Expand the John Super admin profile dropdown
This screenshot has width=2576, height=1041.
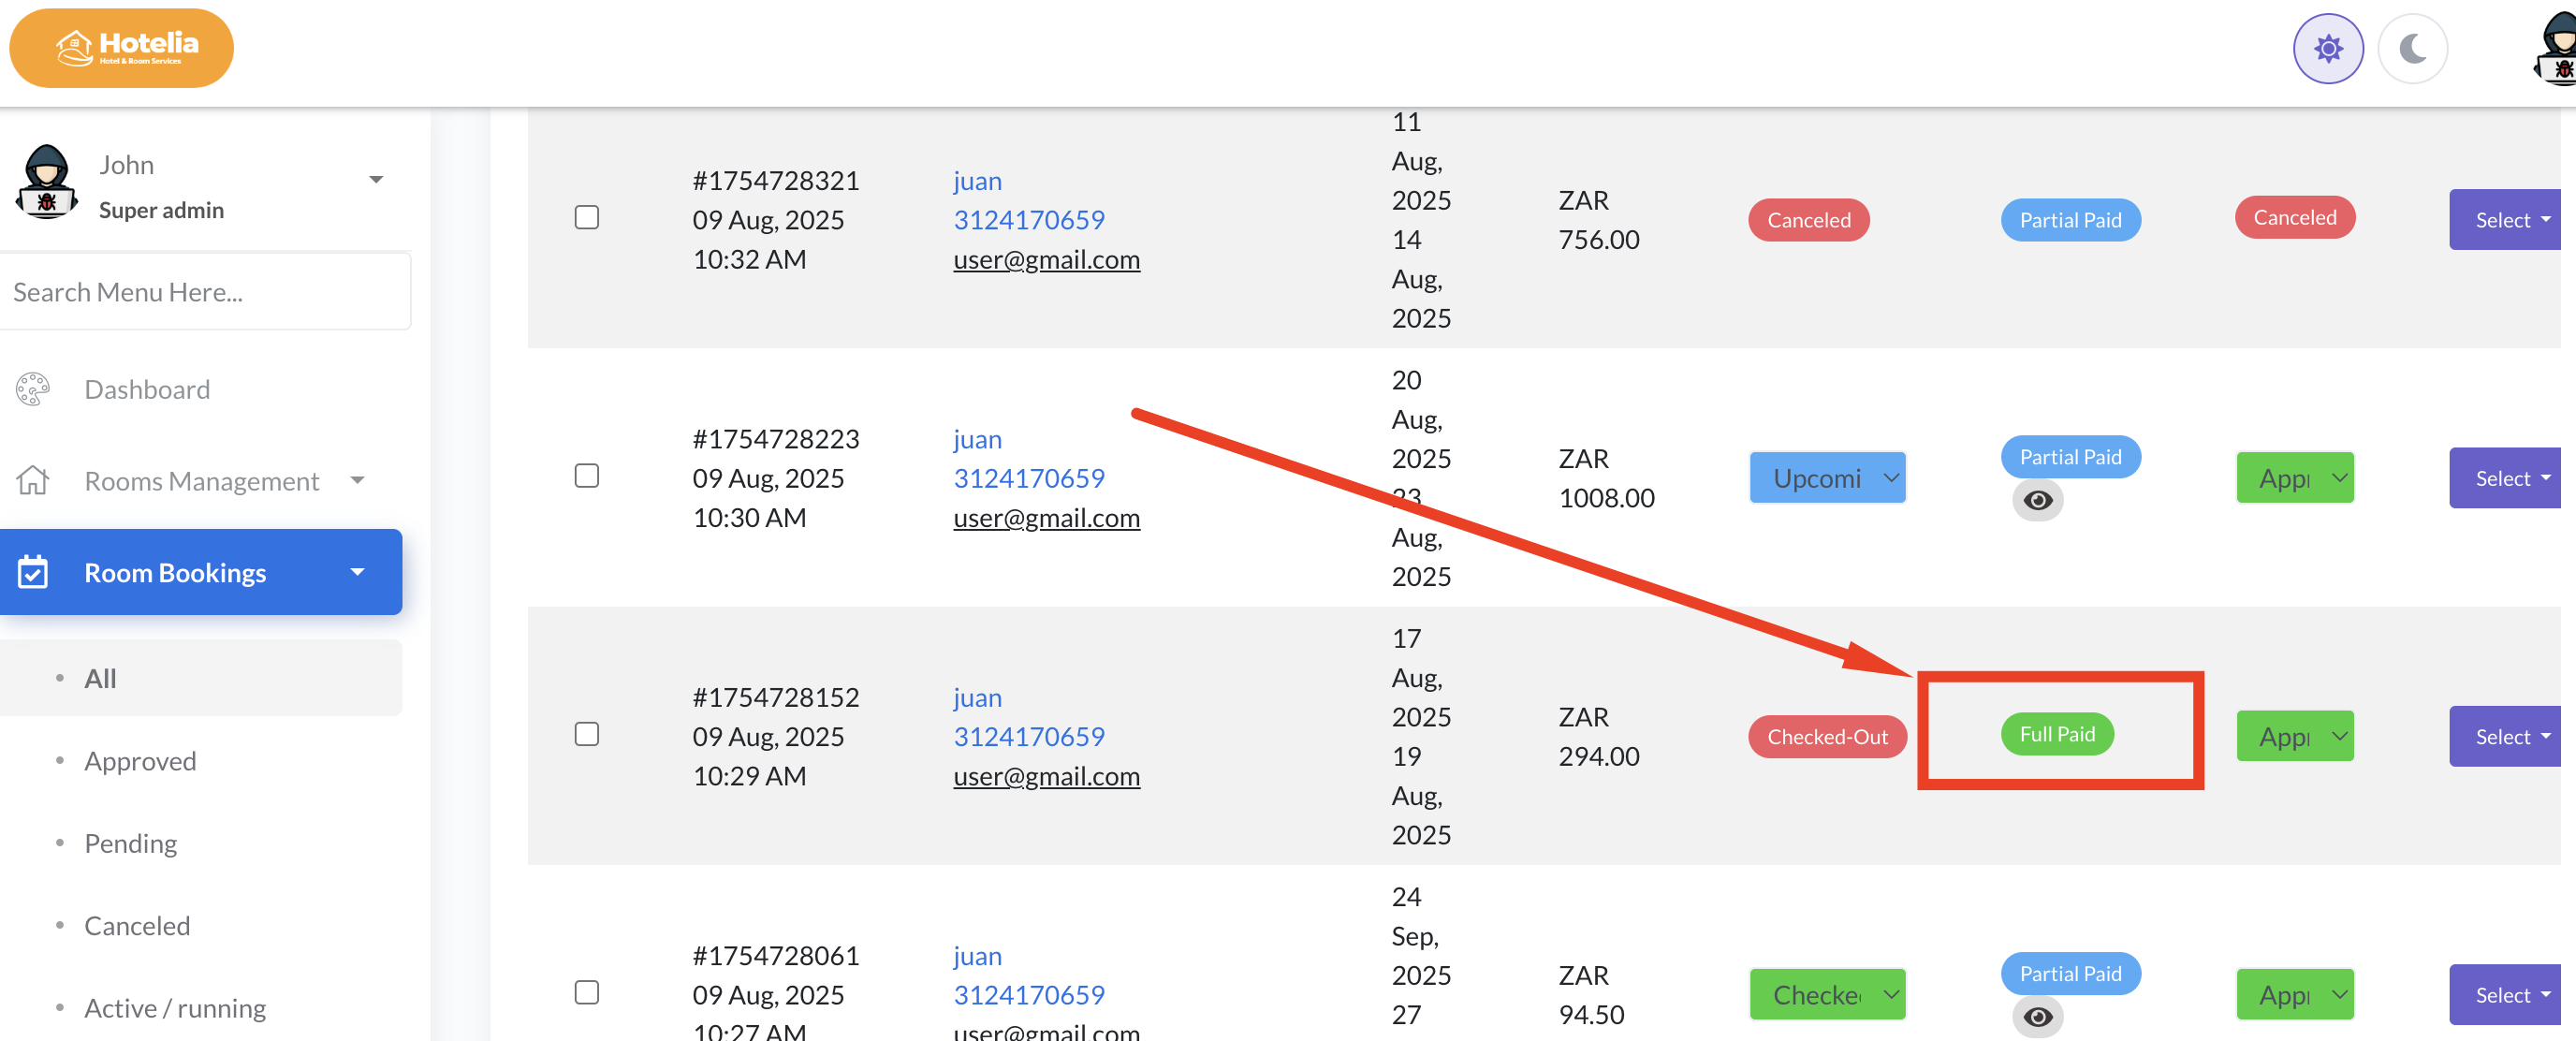tap(376, 180)
